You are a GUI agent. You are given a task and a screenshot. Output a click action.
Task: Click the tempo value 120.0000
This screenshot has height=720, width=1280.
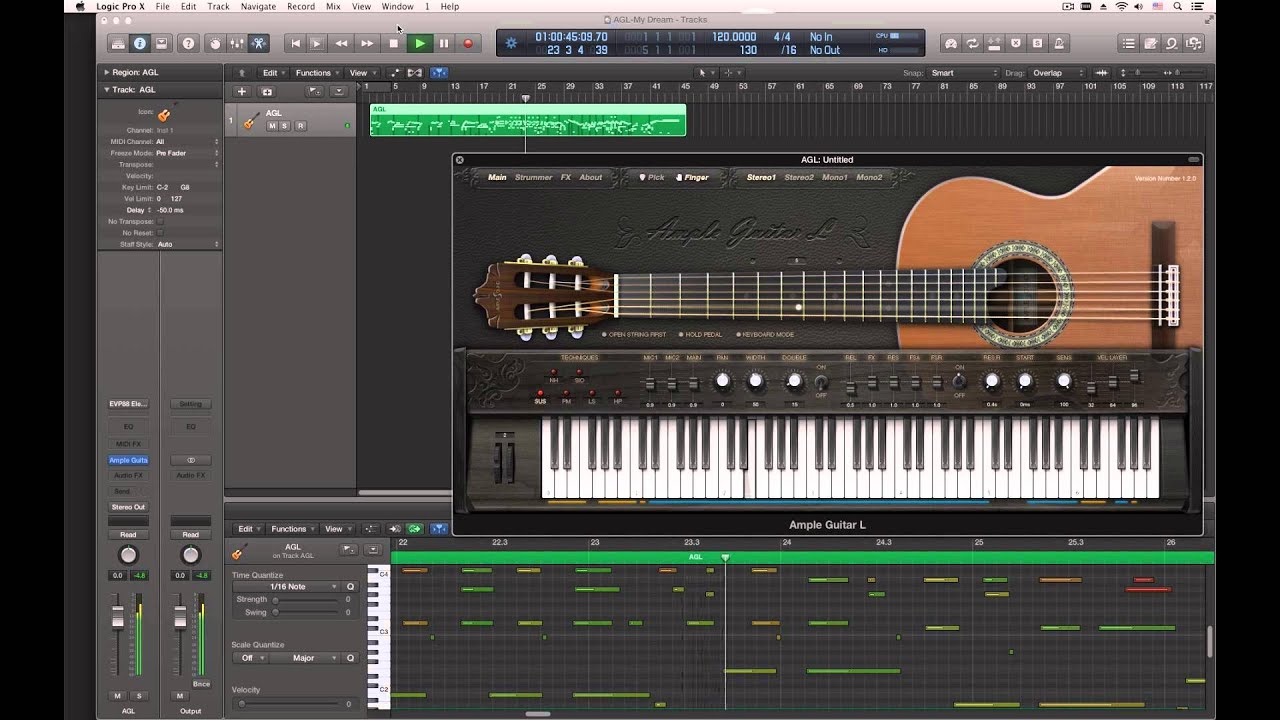[734, 37]
